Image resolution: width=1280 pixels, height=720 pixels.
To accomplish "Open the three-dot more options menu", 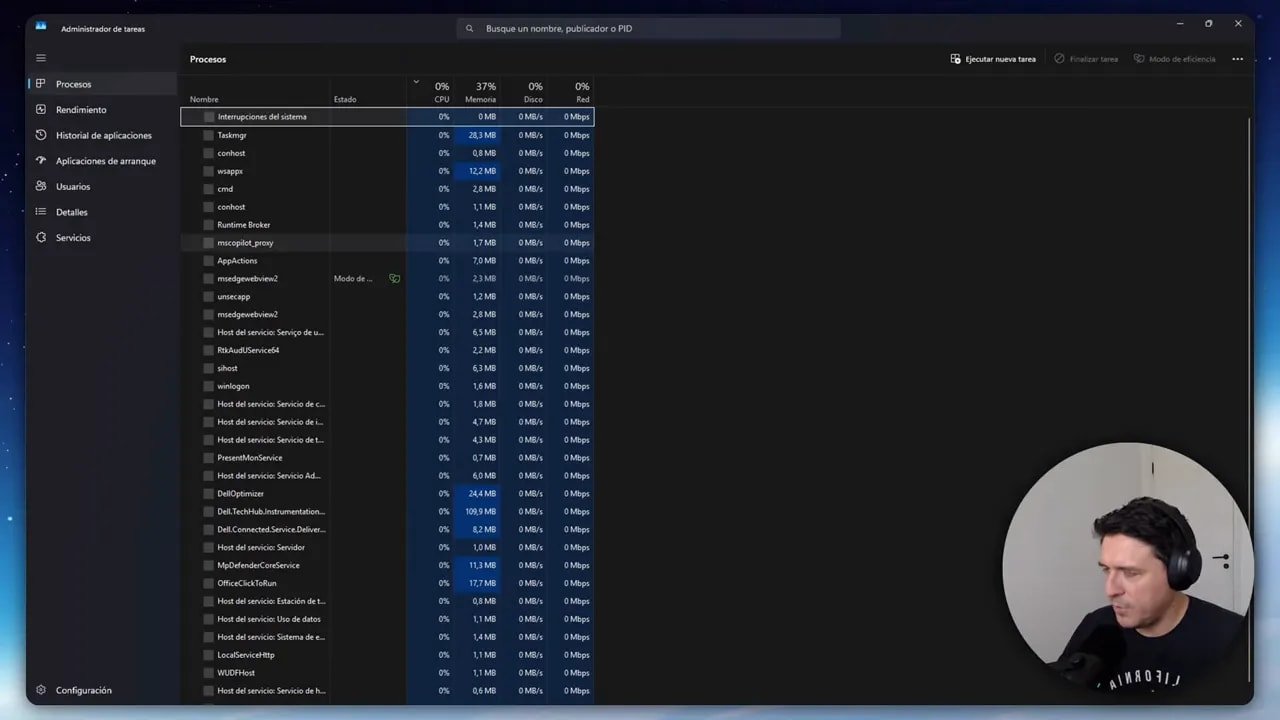I will point(1237,59).
